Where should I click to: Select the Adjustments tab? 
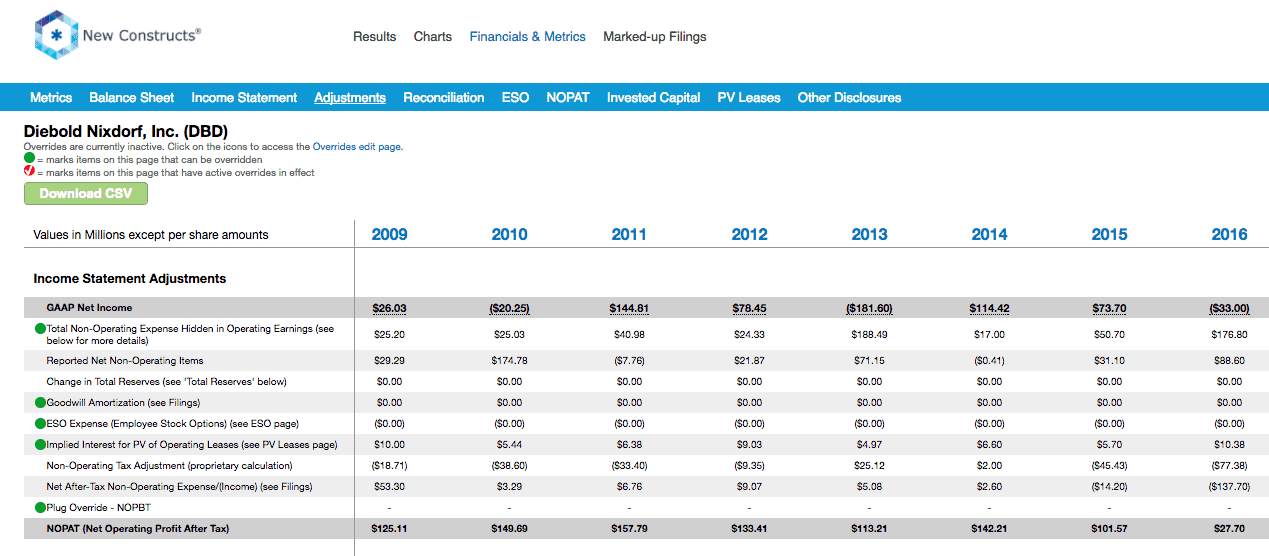click(350, 98)
